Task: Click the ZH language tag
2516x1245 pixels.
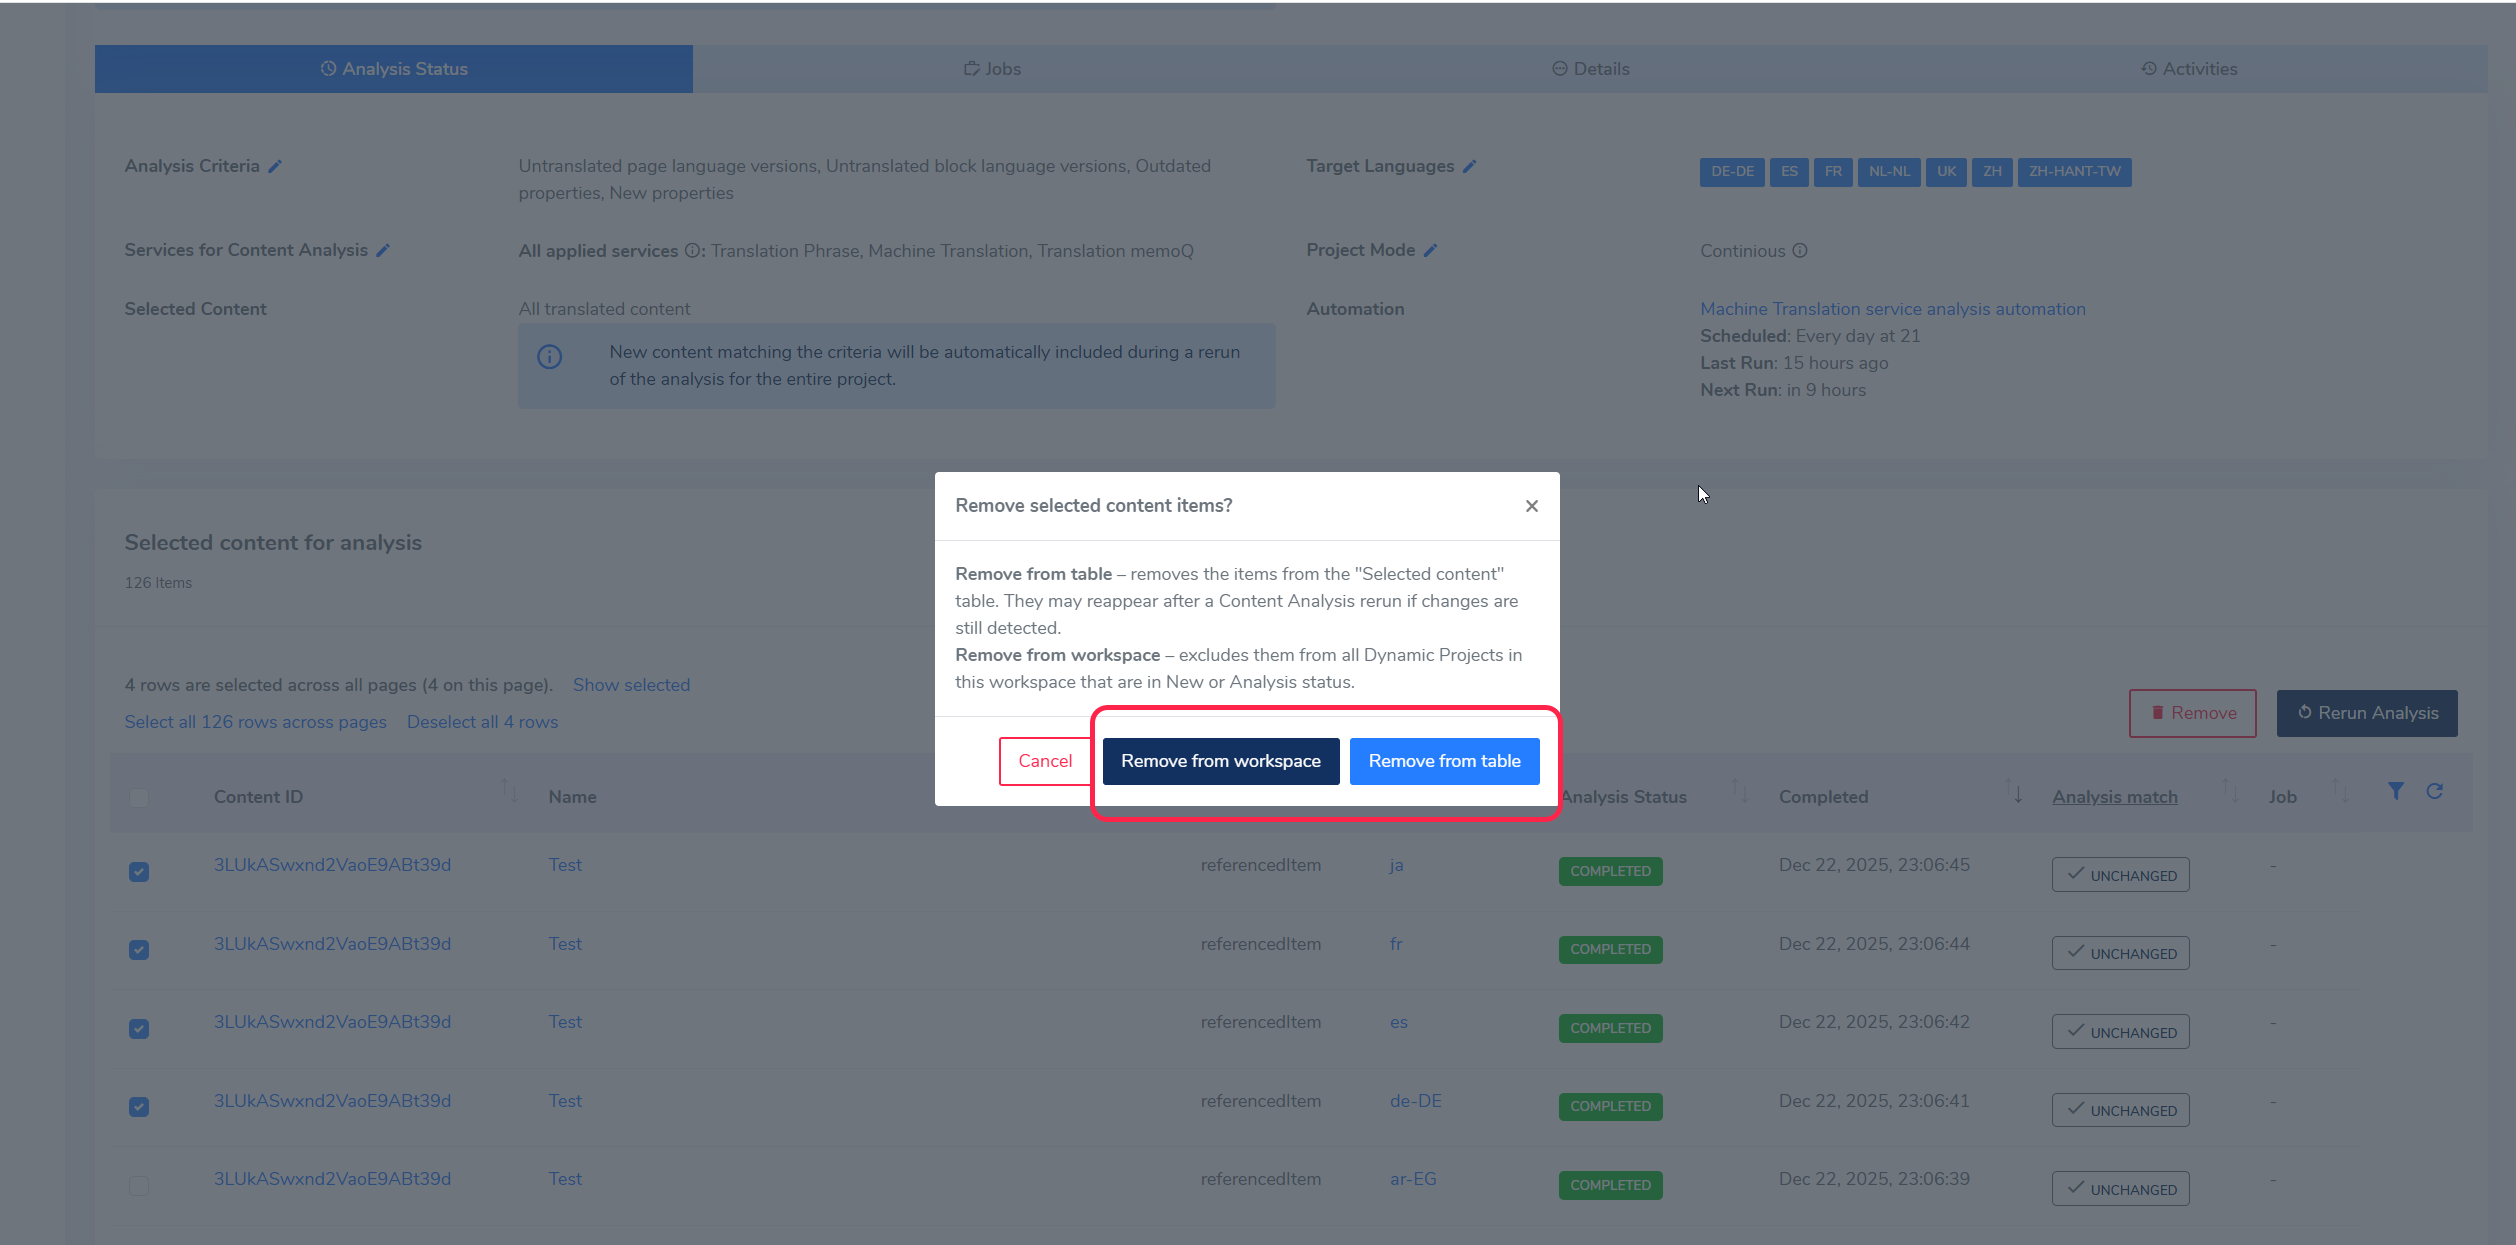Action: [x=1992, y=172]
